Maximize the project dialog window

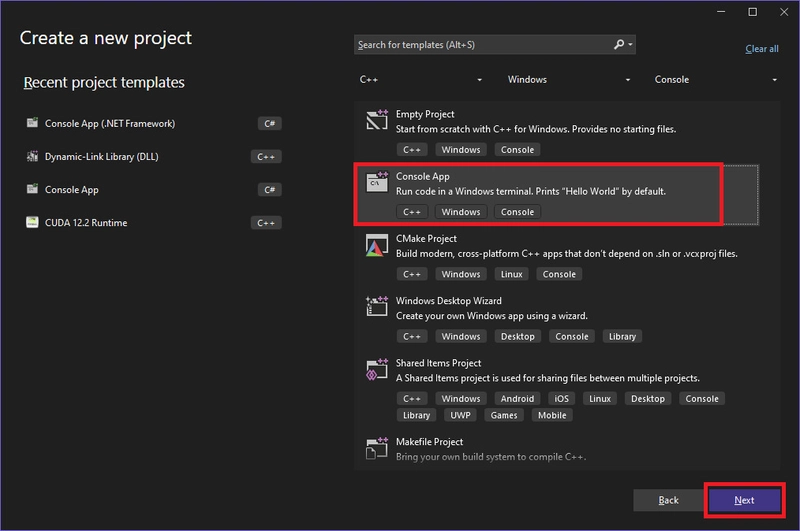coord(753,12)
